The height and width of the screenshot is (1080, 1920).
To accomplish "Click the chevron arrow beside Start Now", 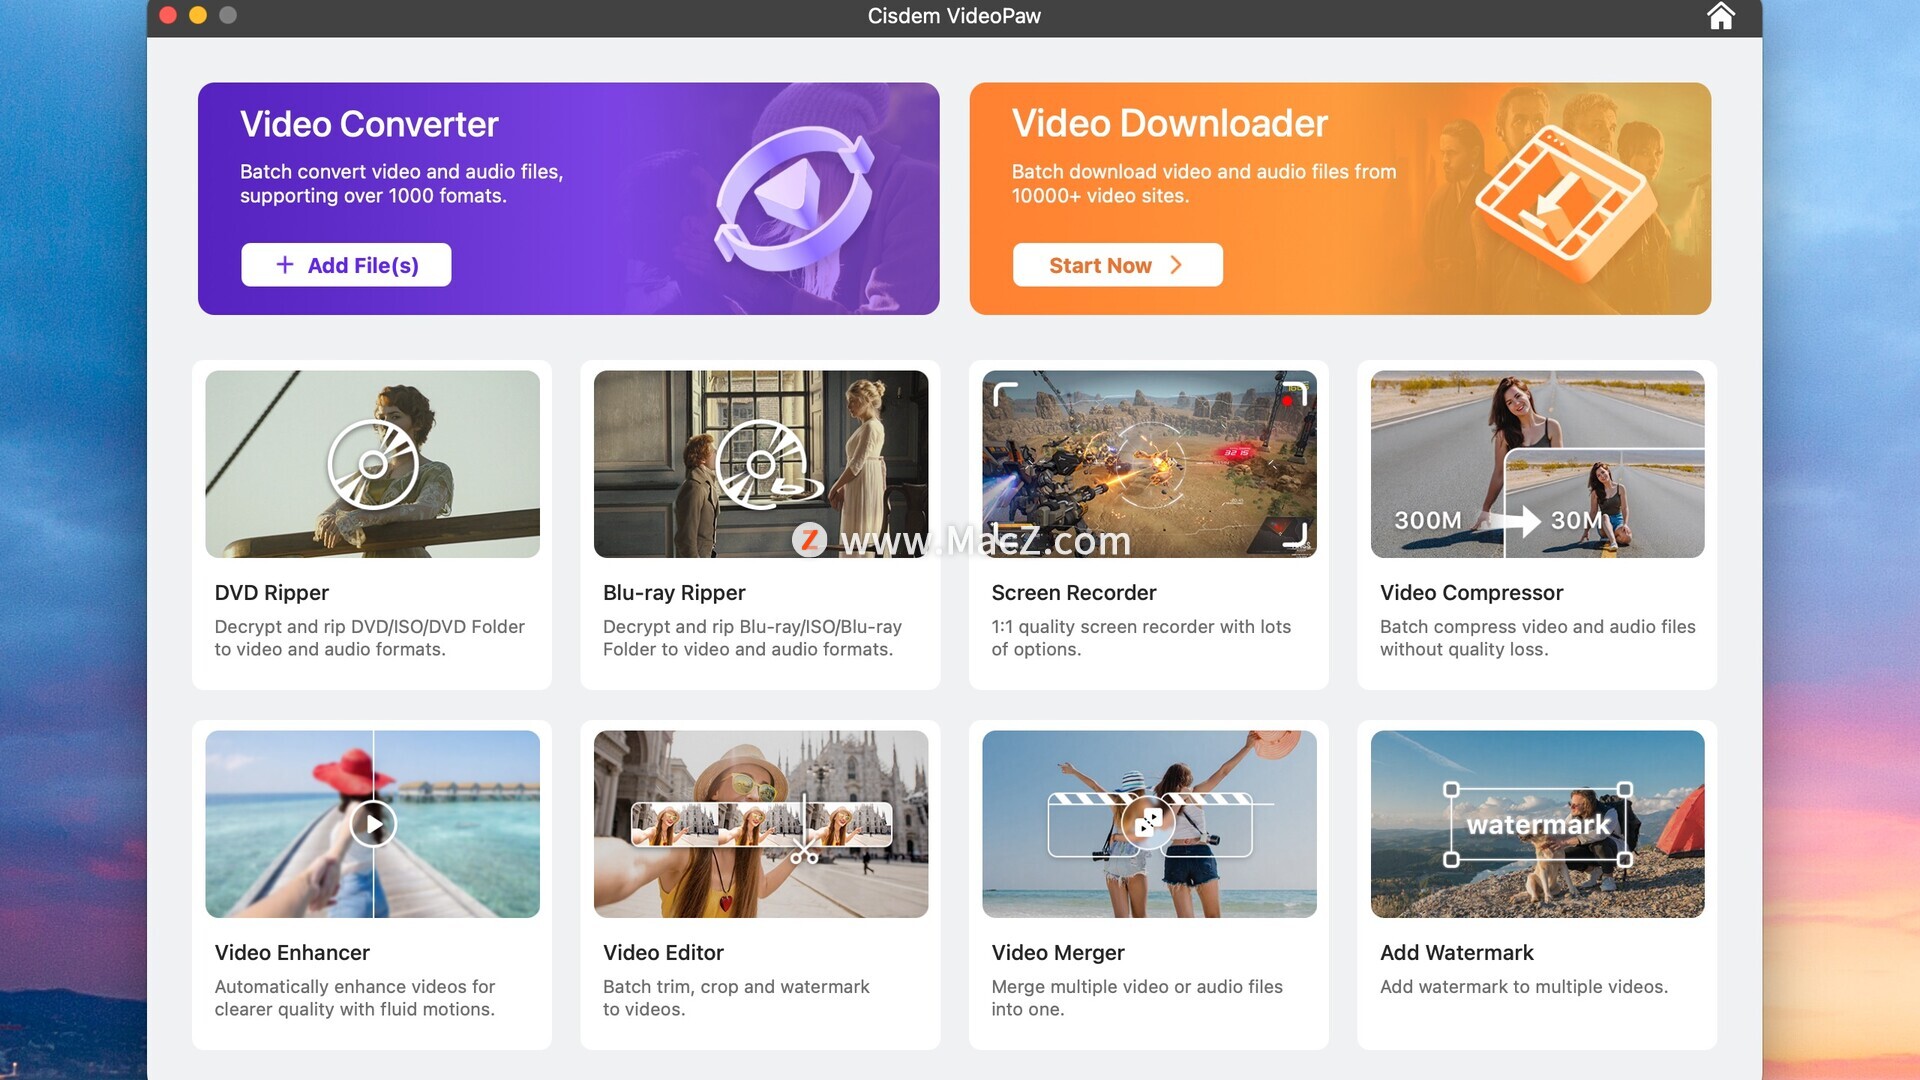I will (1176, 265).
